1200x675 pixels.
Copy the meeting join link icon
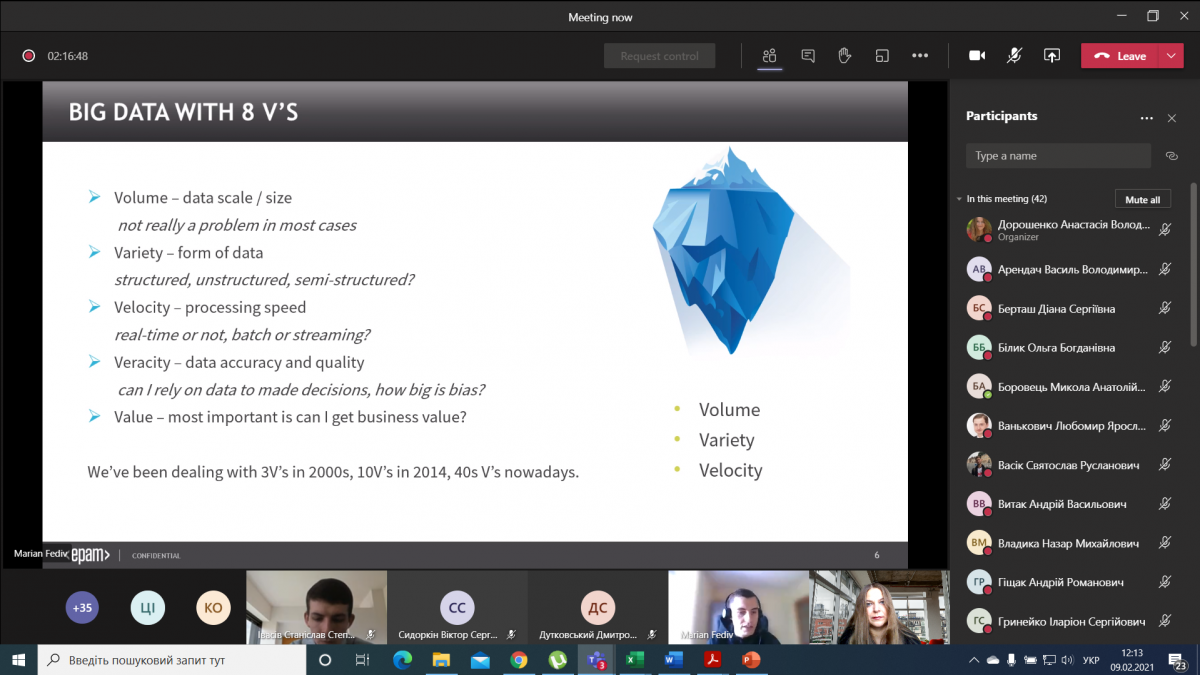point(1172,156)
